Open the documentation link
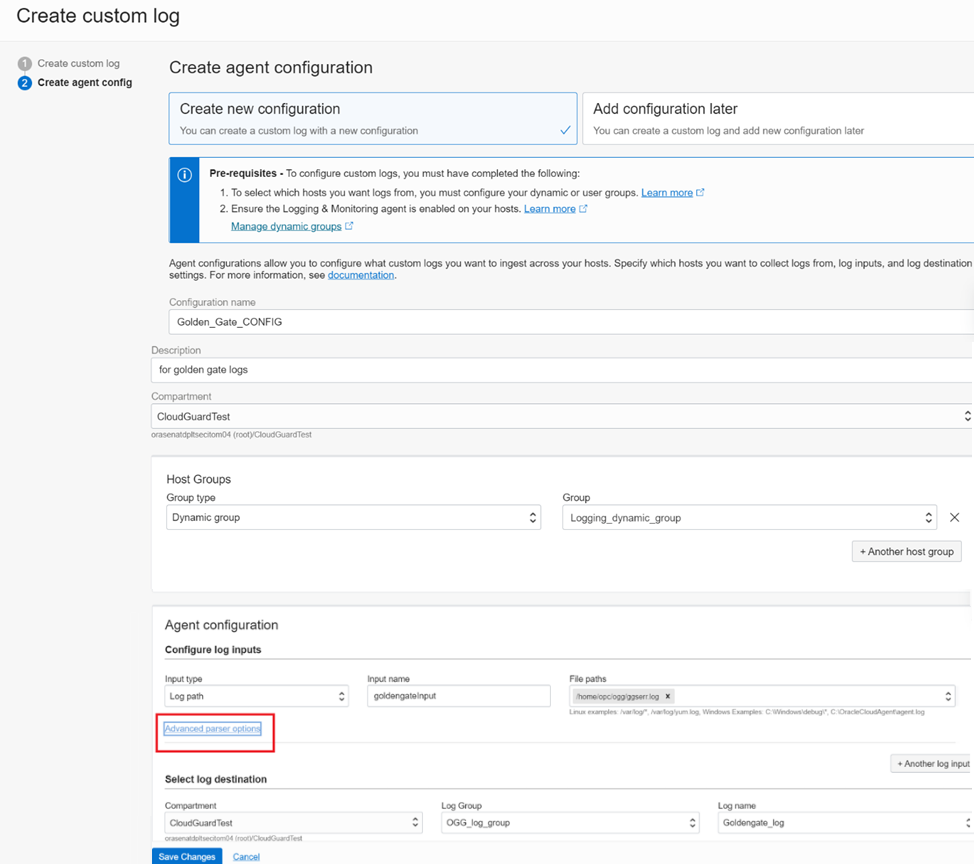The image size is (974, 864). pyautogui.click(x=360, y=275)
